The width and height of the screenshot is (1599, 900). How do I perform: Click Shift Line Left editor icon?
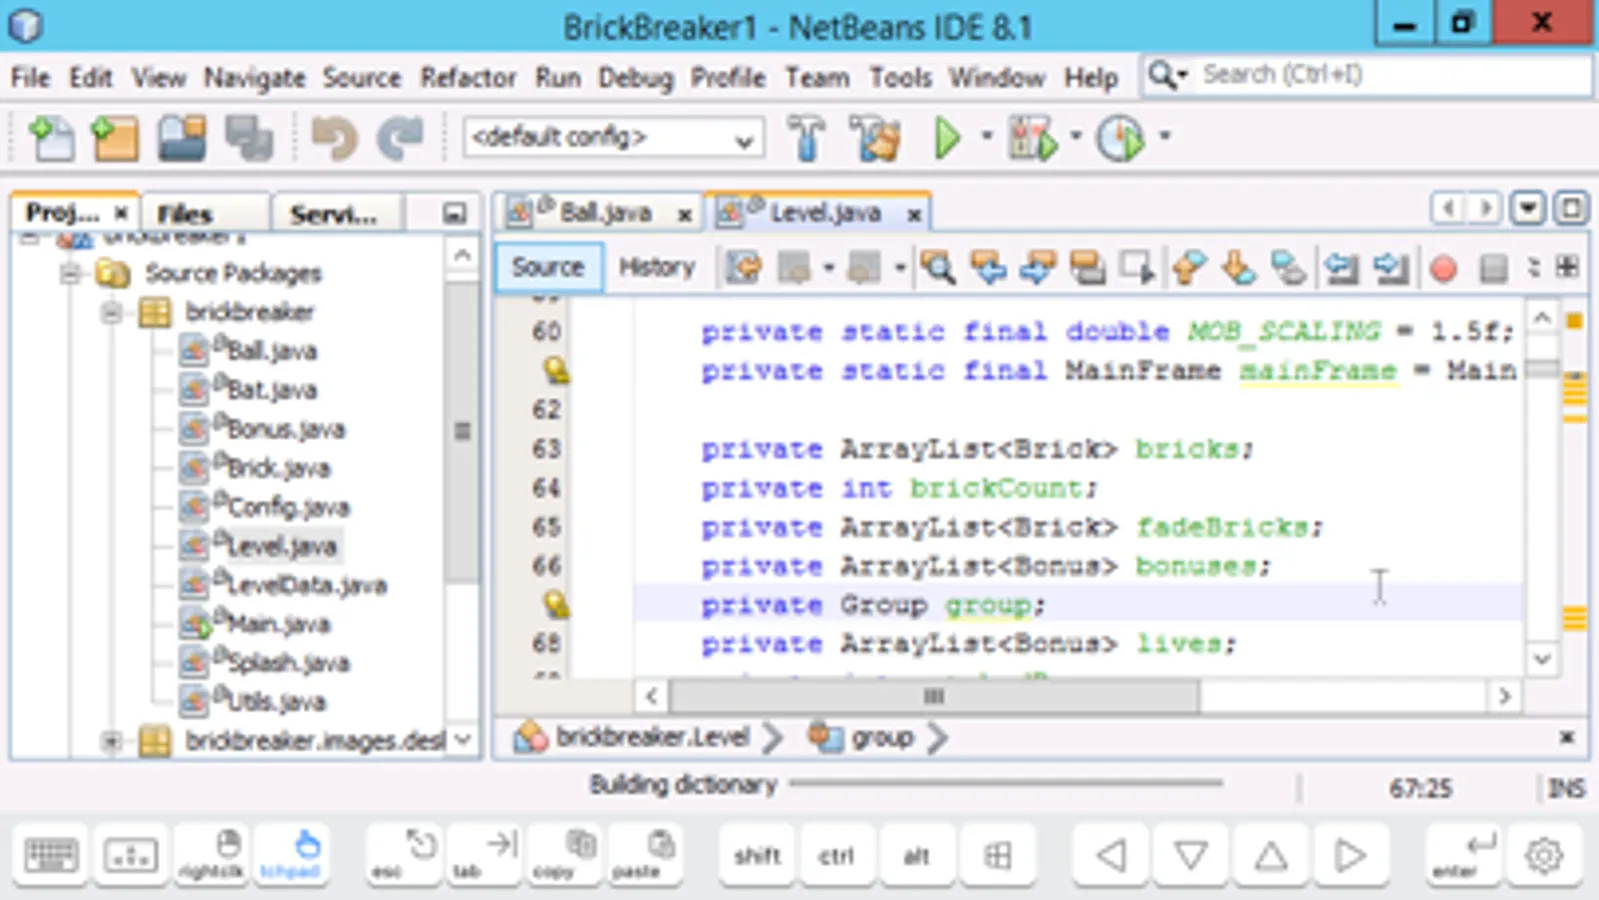pos(1341,267)
